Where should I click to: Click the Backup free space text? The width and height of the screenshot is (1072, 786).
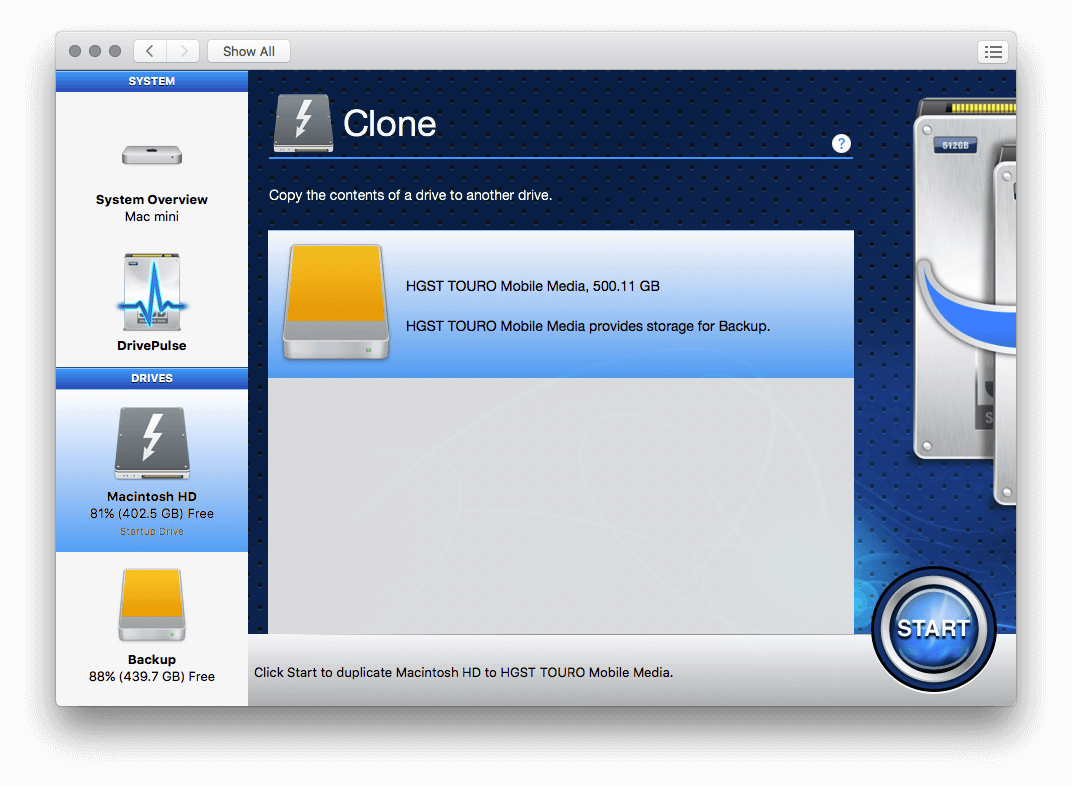pyautogui.click(x=151, y=676)
